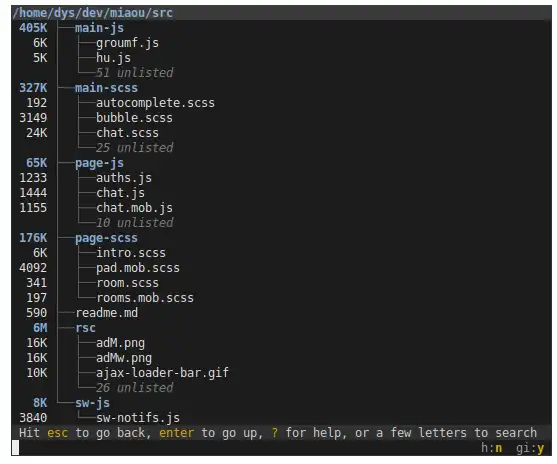The height and width of the screenshot is (464, 557).
Task: Click the 341 size of room.scss
Action: [37, 283]
